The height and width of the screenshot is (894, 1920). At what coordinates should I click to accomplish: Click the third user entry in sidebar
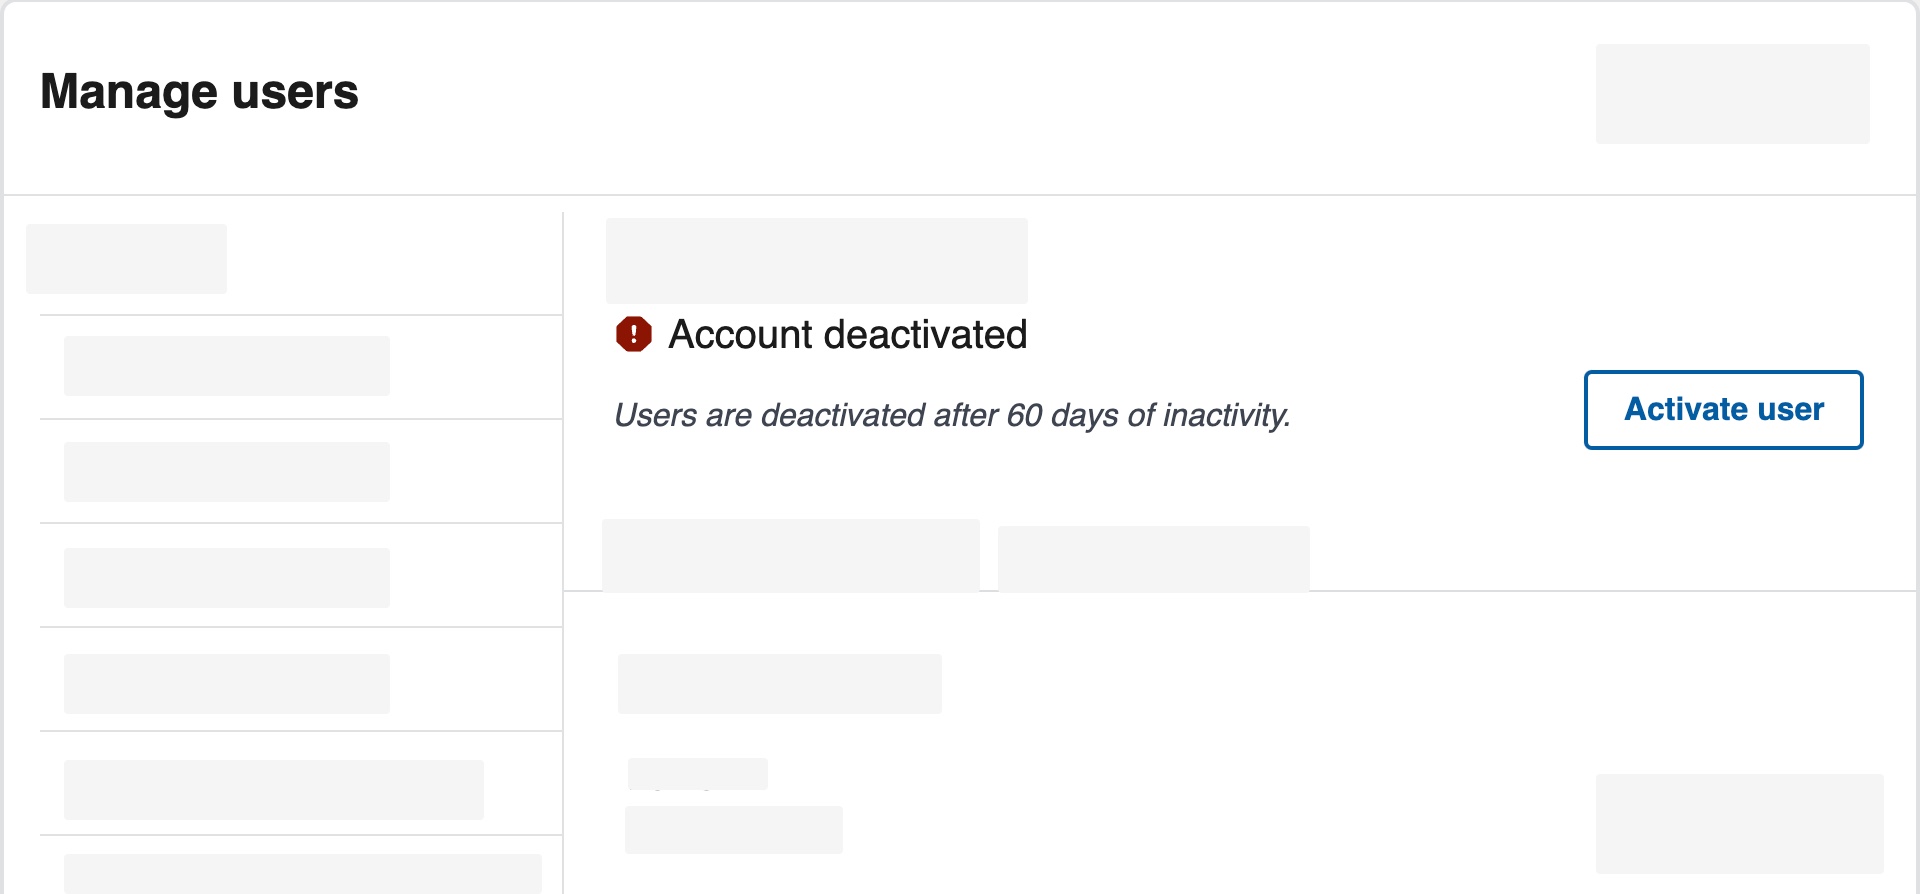click(x=226, y=577)
